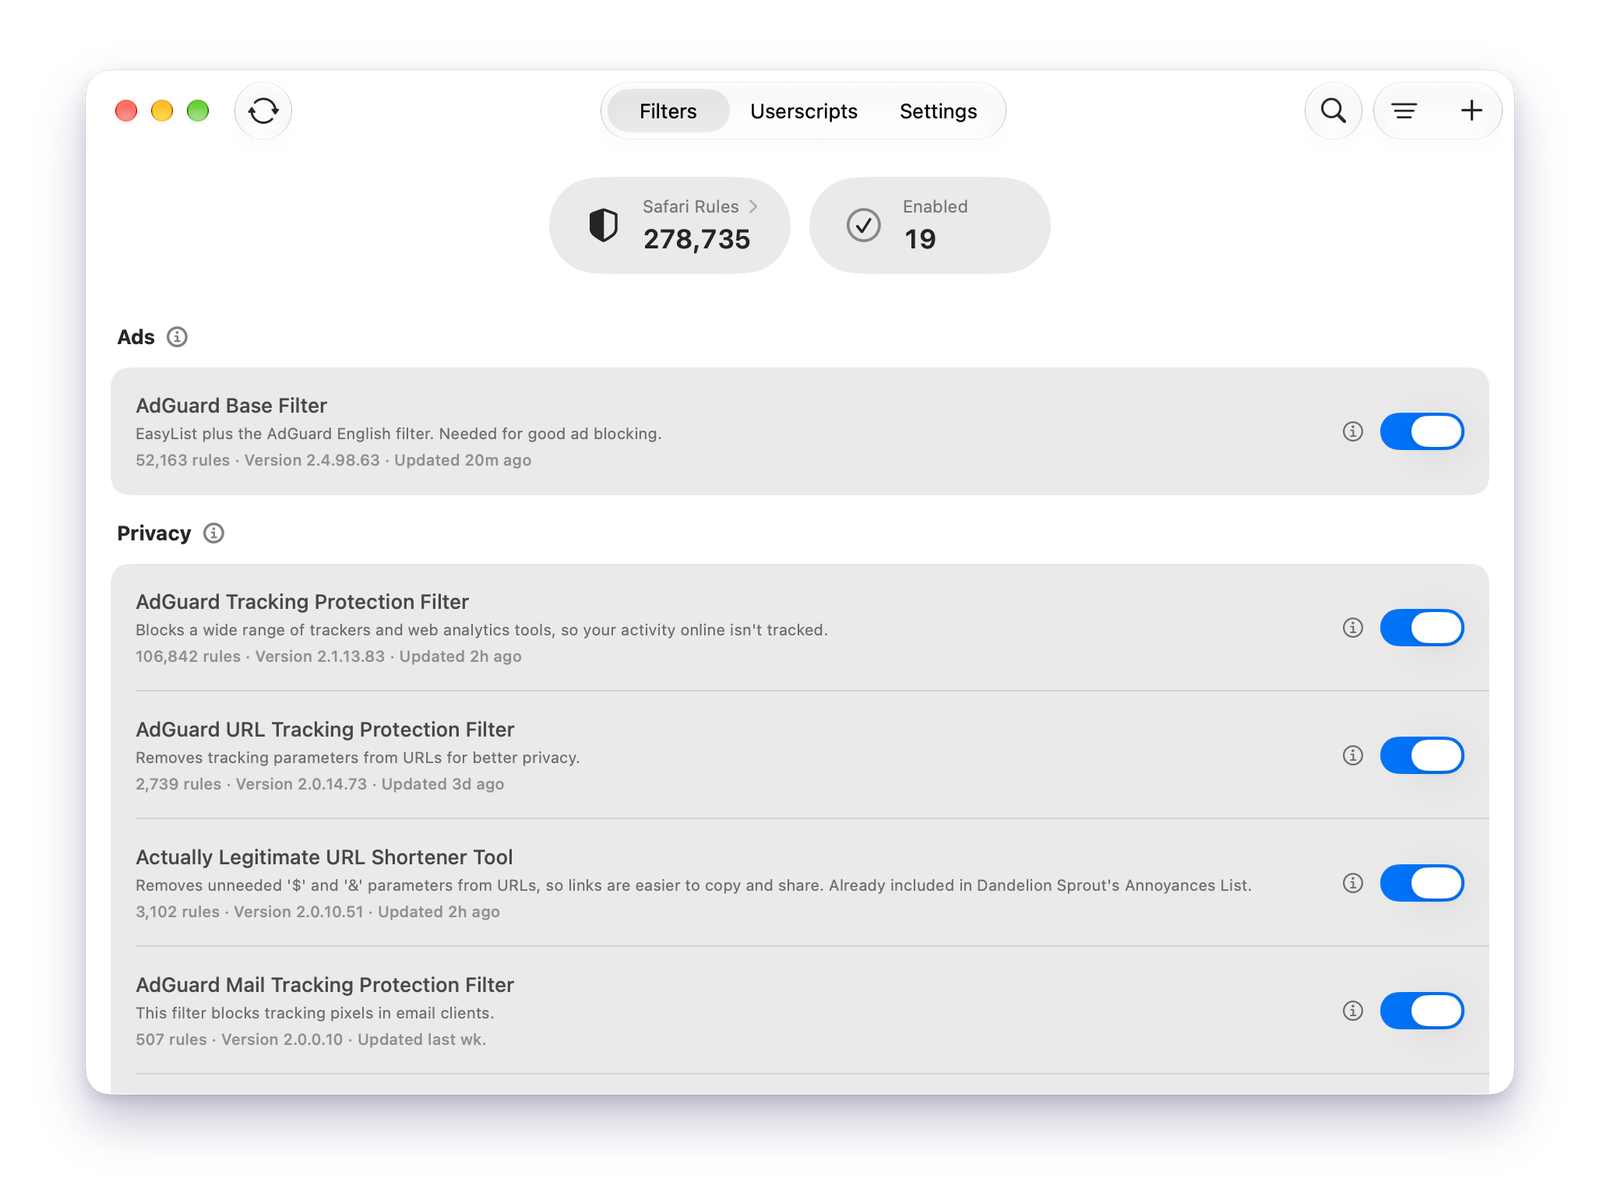Screen dimensions: 1600x1196
Task: Click 'This filter blocks tracking pixels' description
Action: (315, 1013)
